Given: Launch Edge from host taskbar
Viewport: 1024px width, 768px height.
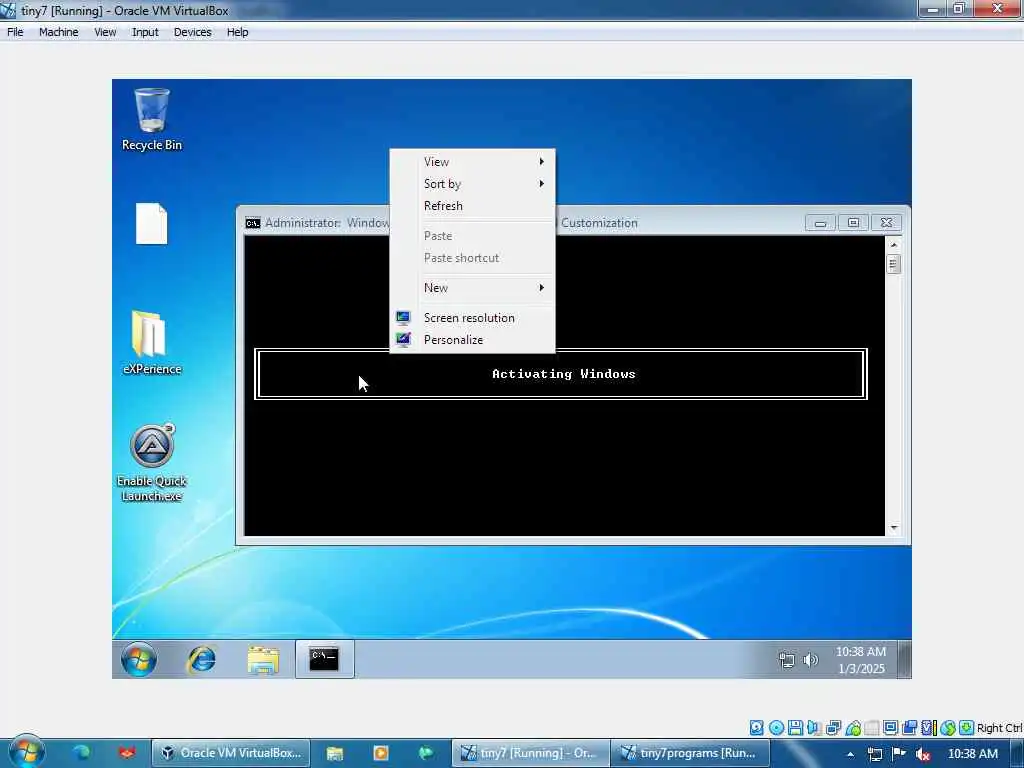Looking at the screenshot, I should coord(82,753).
